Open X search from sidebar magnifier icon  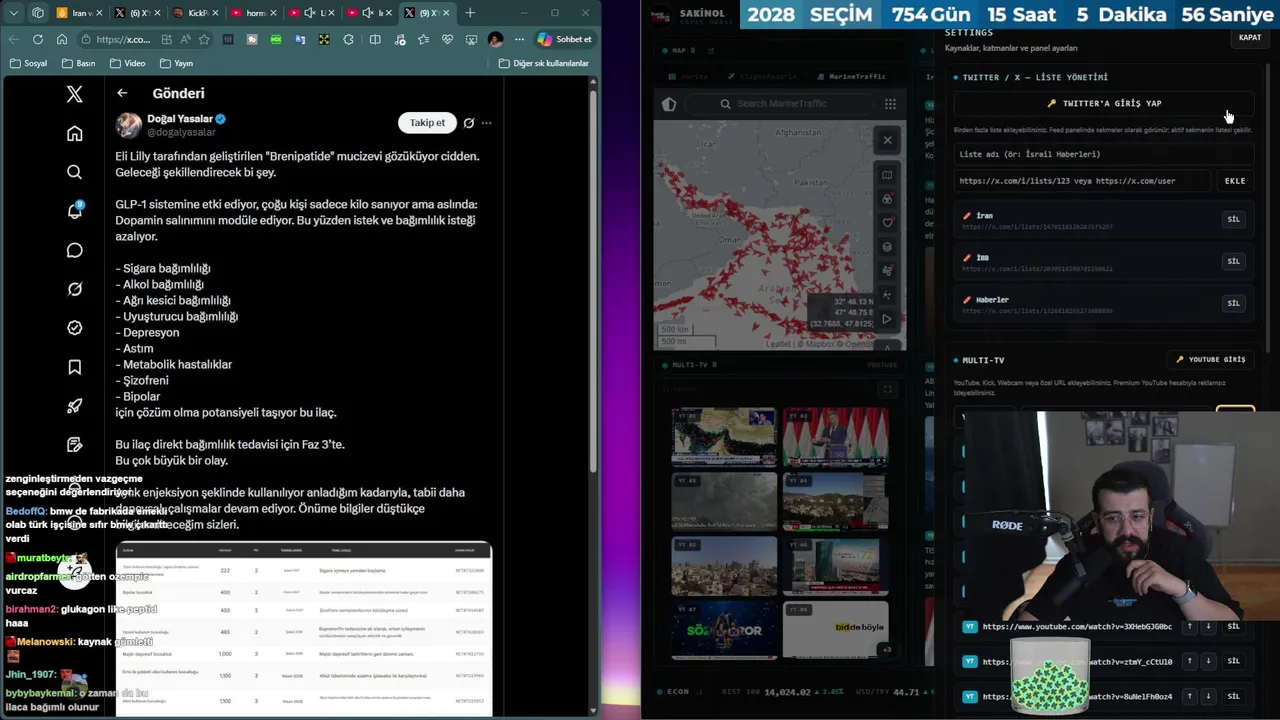74,172
